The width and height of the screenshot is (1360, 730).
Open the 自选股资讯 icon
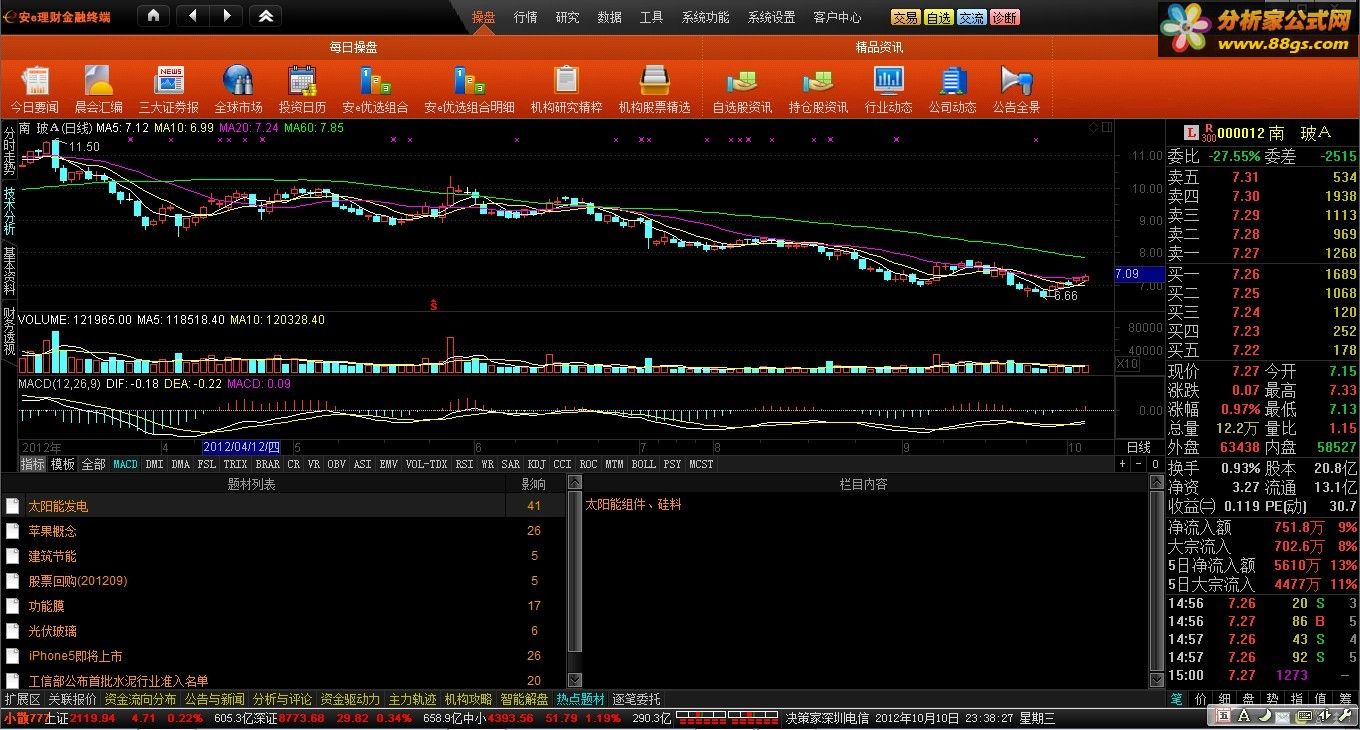(x=742, y=82)
